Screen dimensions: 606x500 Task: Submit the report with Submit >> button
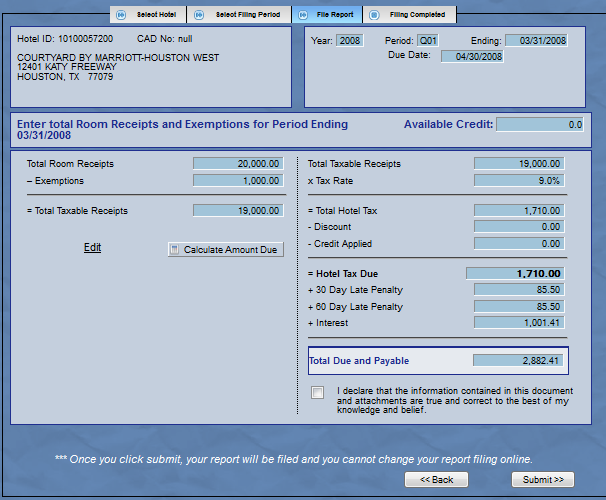tap(543, 480)
